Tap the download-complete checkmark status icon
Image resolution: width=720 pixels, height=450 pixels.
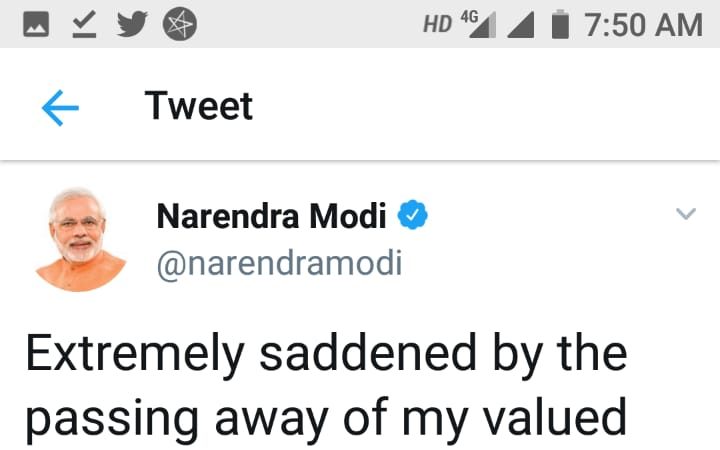80,24
